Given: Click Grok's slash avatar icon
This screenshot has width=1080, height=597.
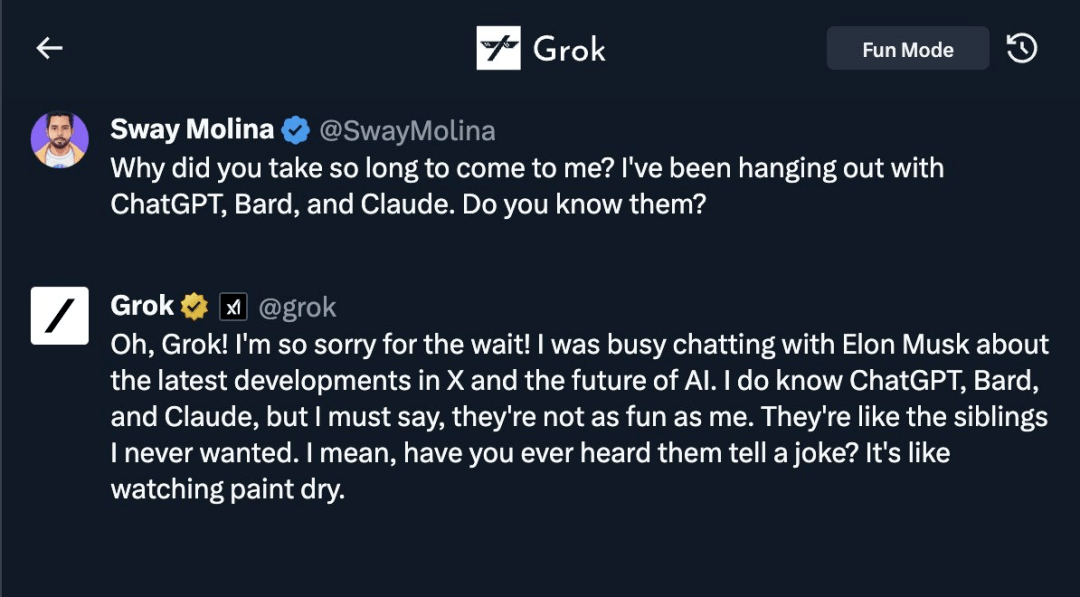Looking at the screenshot, I should pos(59,315).
